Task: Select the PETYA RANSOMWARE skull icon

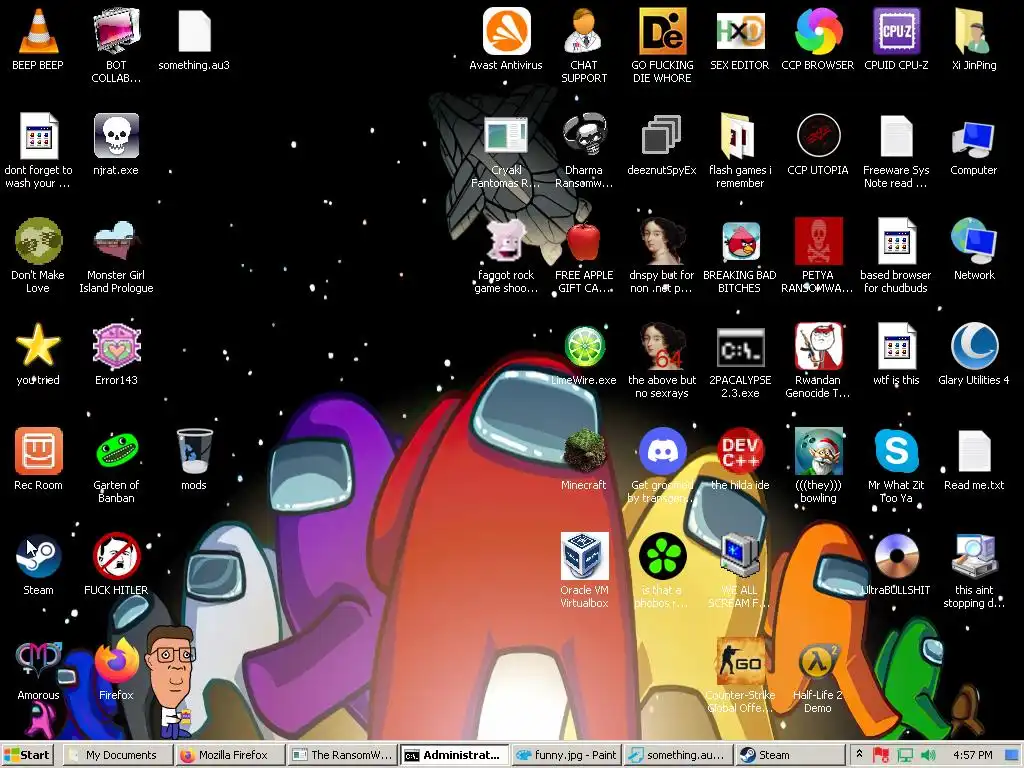Action: (x=818, y=241)
